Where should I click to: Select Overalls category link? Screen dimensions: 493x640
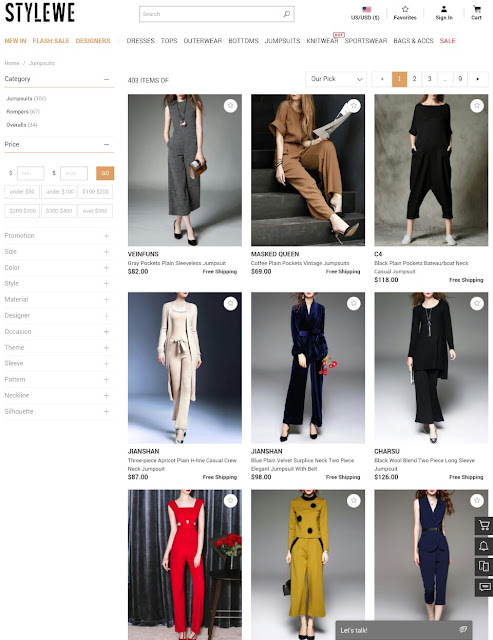coord(22,125)
